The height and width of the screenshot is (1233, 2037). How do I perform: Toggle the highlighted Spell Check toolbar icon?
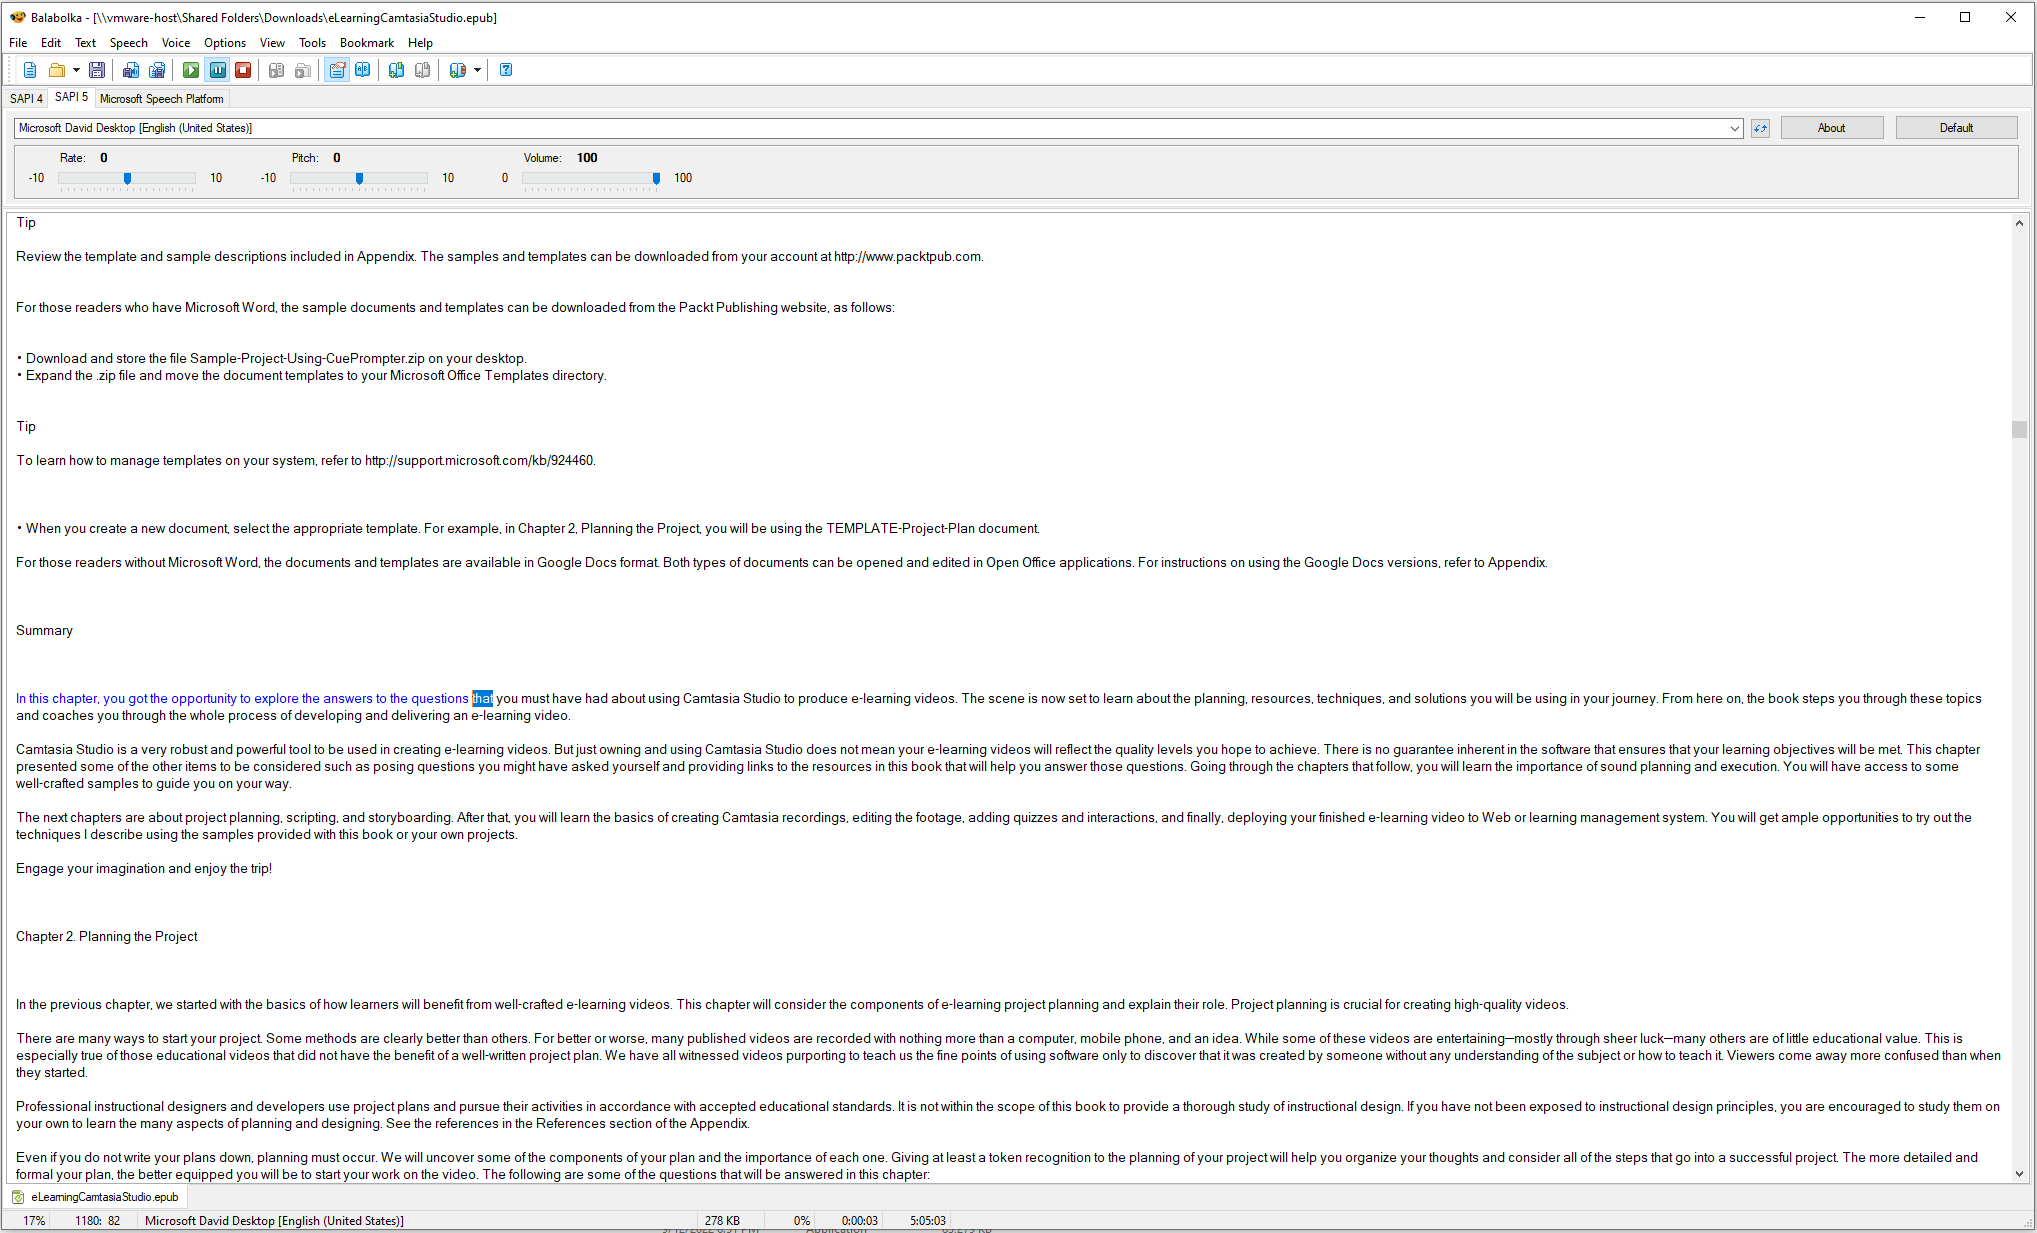pos(337,70)
